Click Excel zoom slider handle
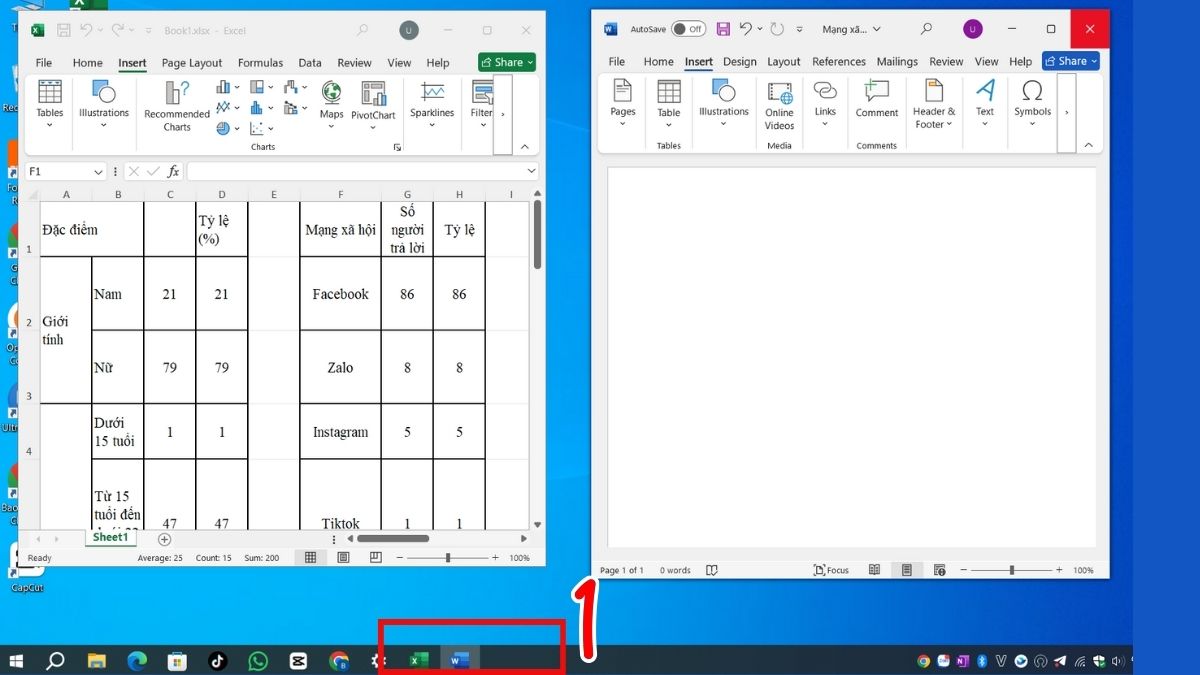The image size is (1200, 675). point(447,557)
